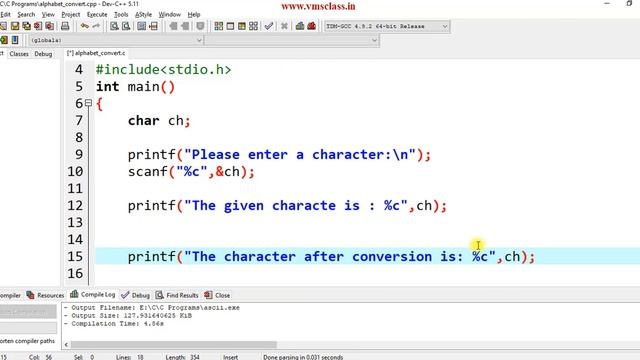
Task: Click the highlighted line 15 printf statement
Action: (x=331, y=257)
